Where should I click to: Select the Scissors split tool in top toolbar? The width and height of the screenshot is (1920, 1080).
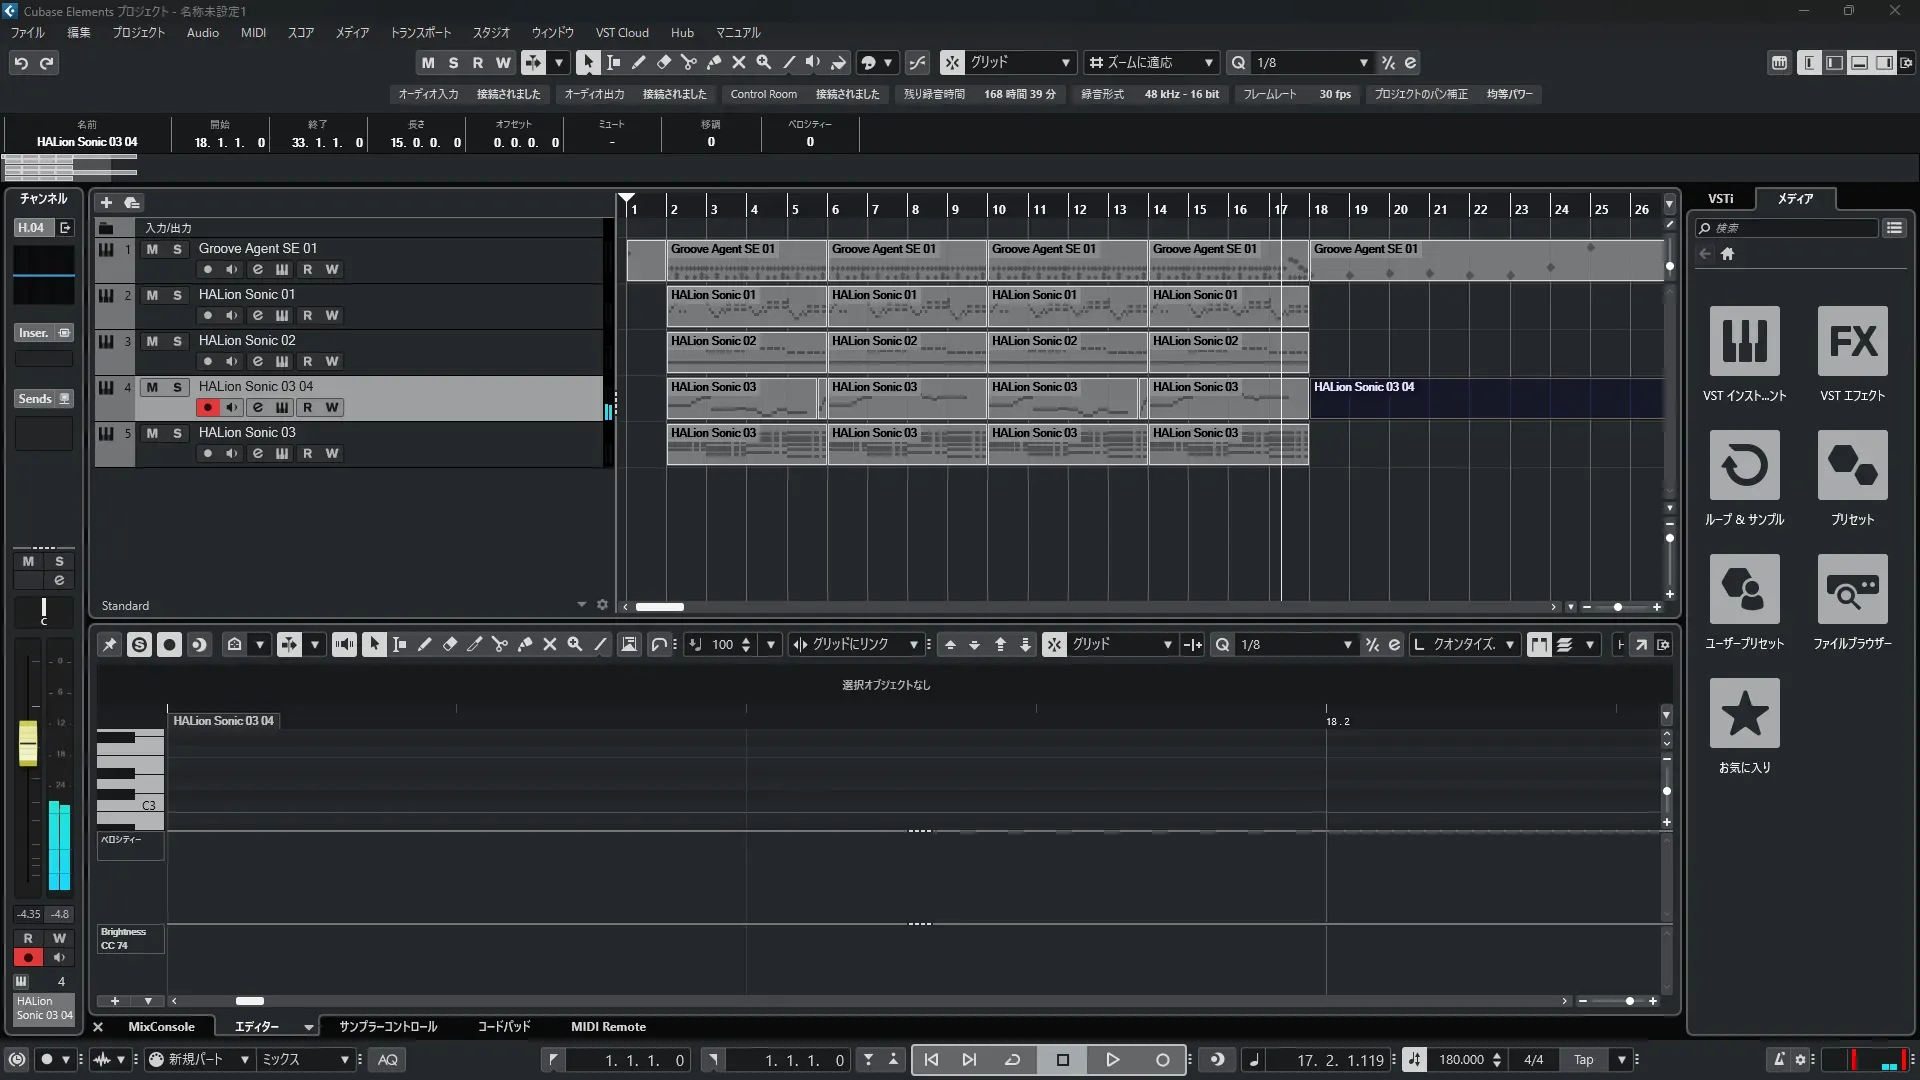point(688,62)
